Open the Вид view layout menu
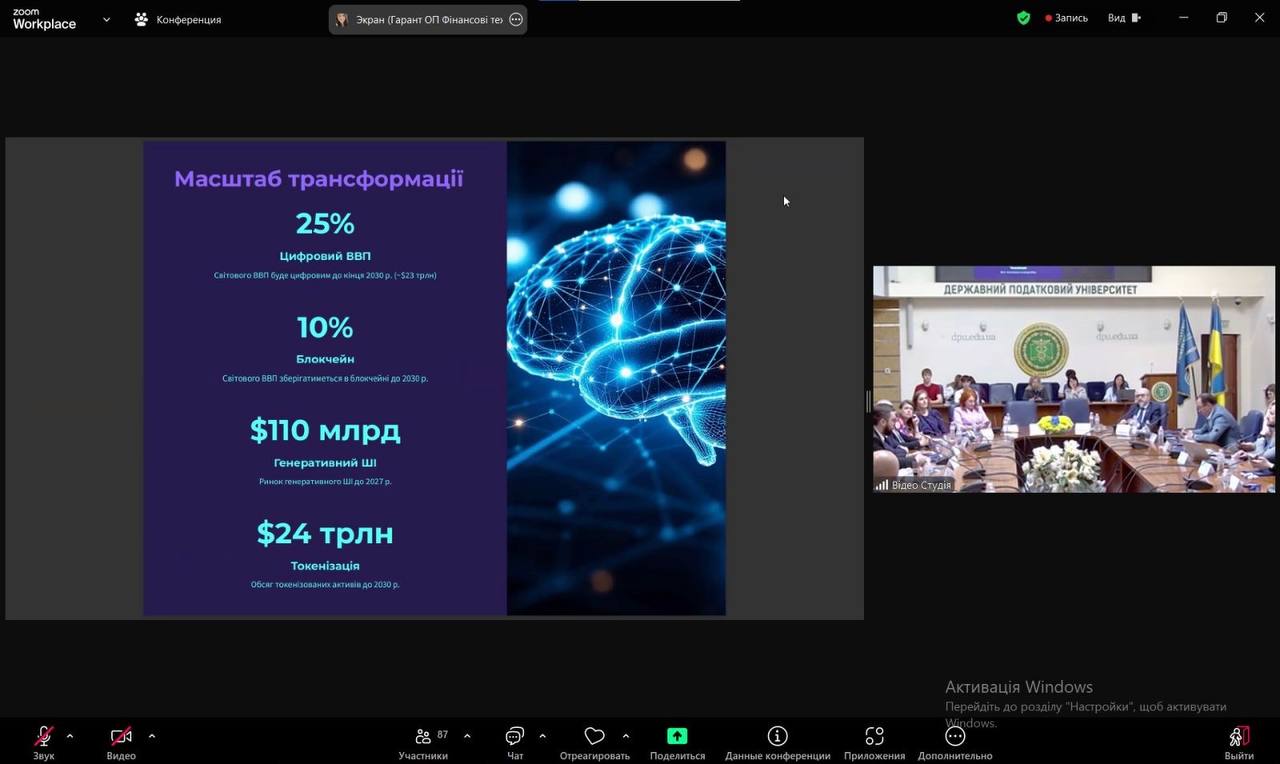1280x764 pixels. click(1123, 18)
